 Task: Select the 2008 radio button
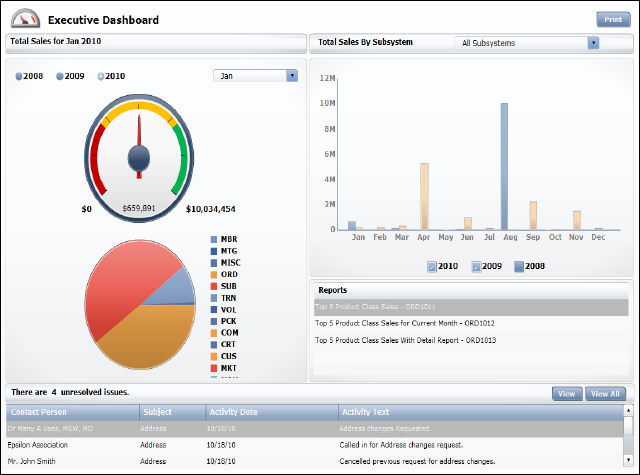19,76
